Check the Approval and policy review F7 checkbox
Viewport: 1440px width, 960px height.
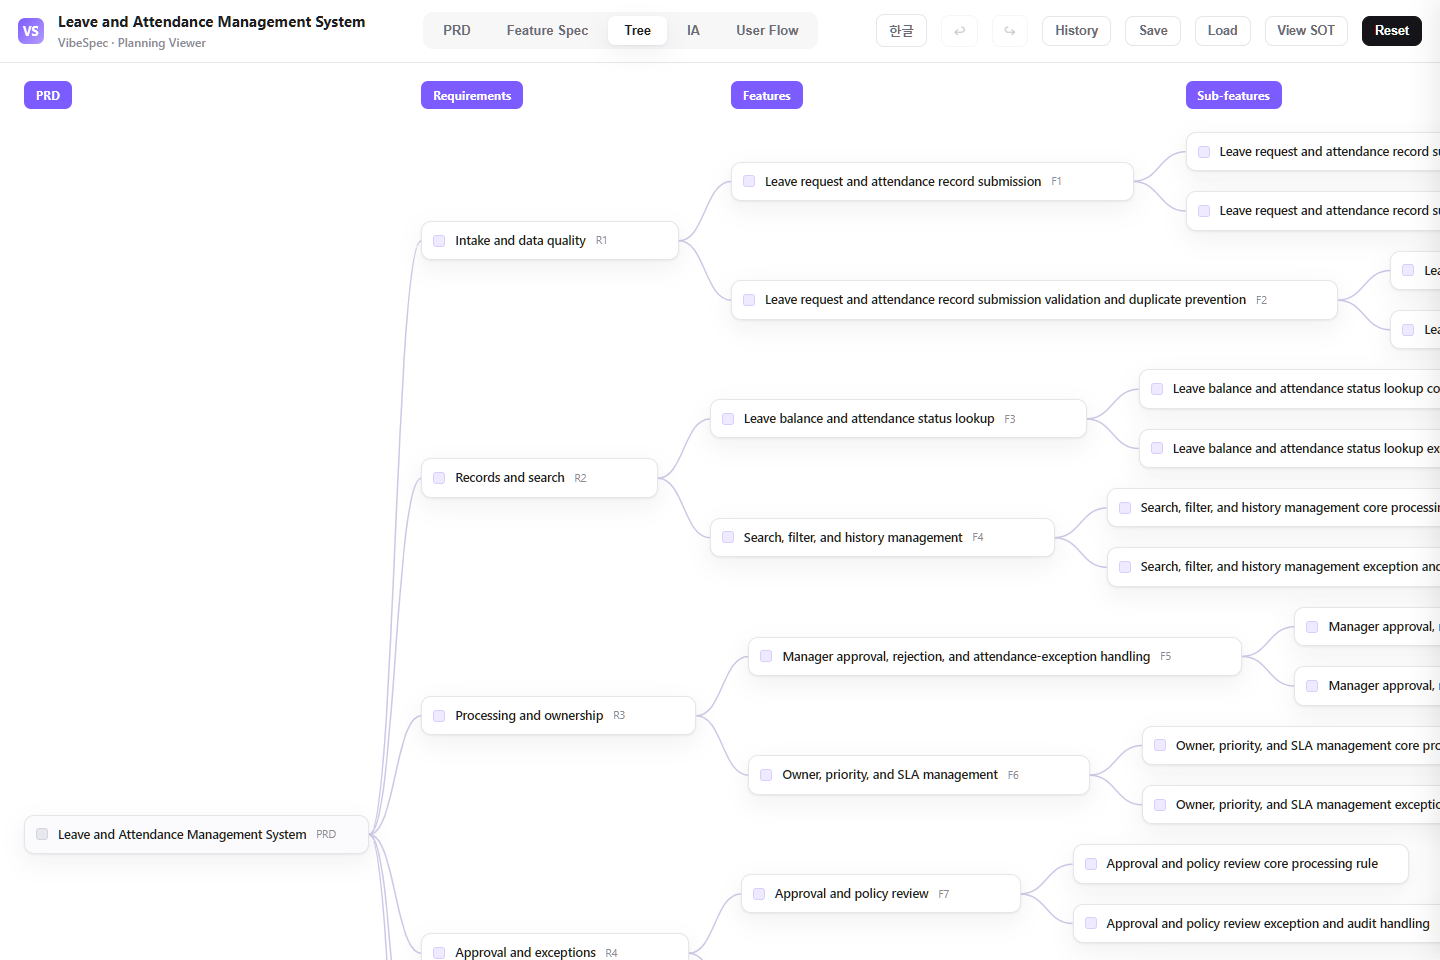pyautogui.click(x=759, y=894)
